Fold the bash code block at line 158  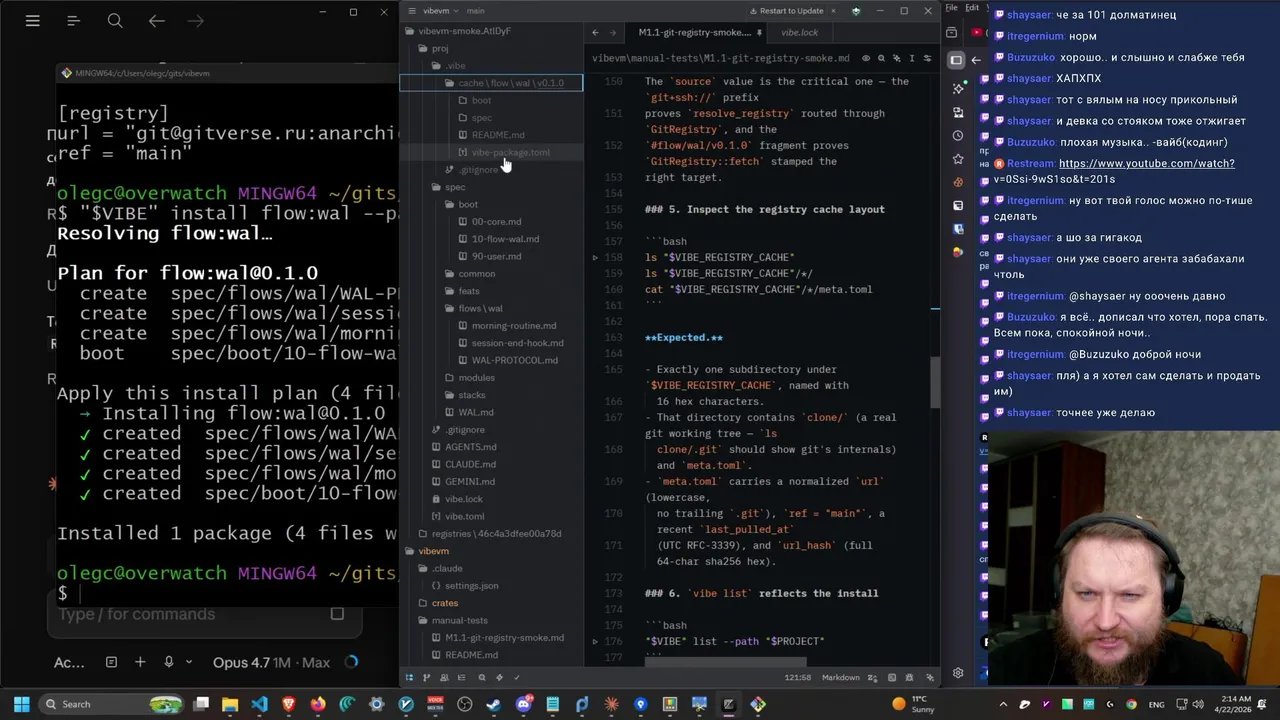(x=595, y=257)
